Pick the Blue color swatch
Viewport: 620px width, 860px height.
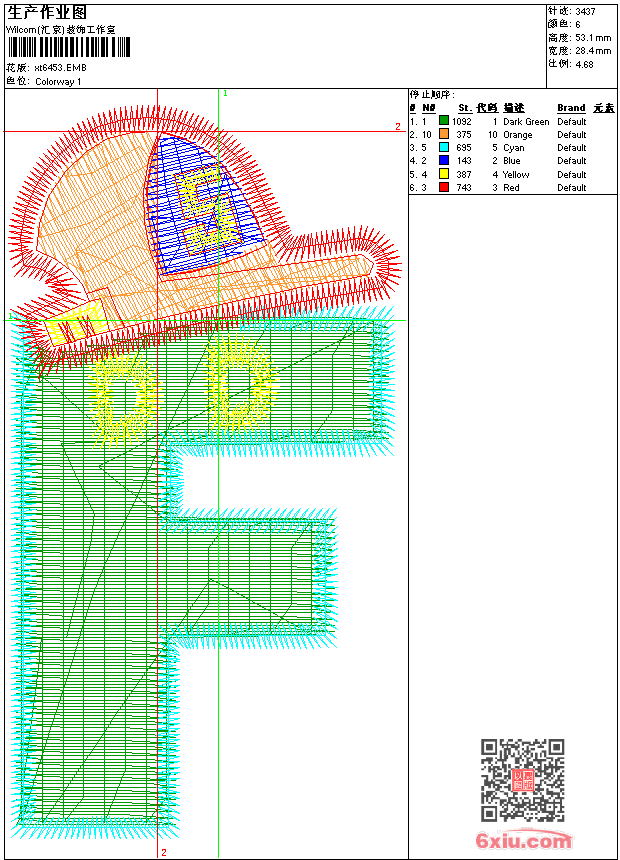(x=444, y=160)
